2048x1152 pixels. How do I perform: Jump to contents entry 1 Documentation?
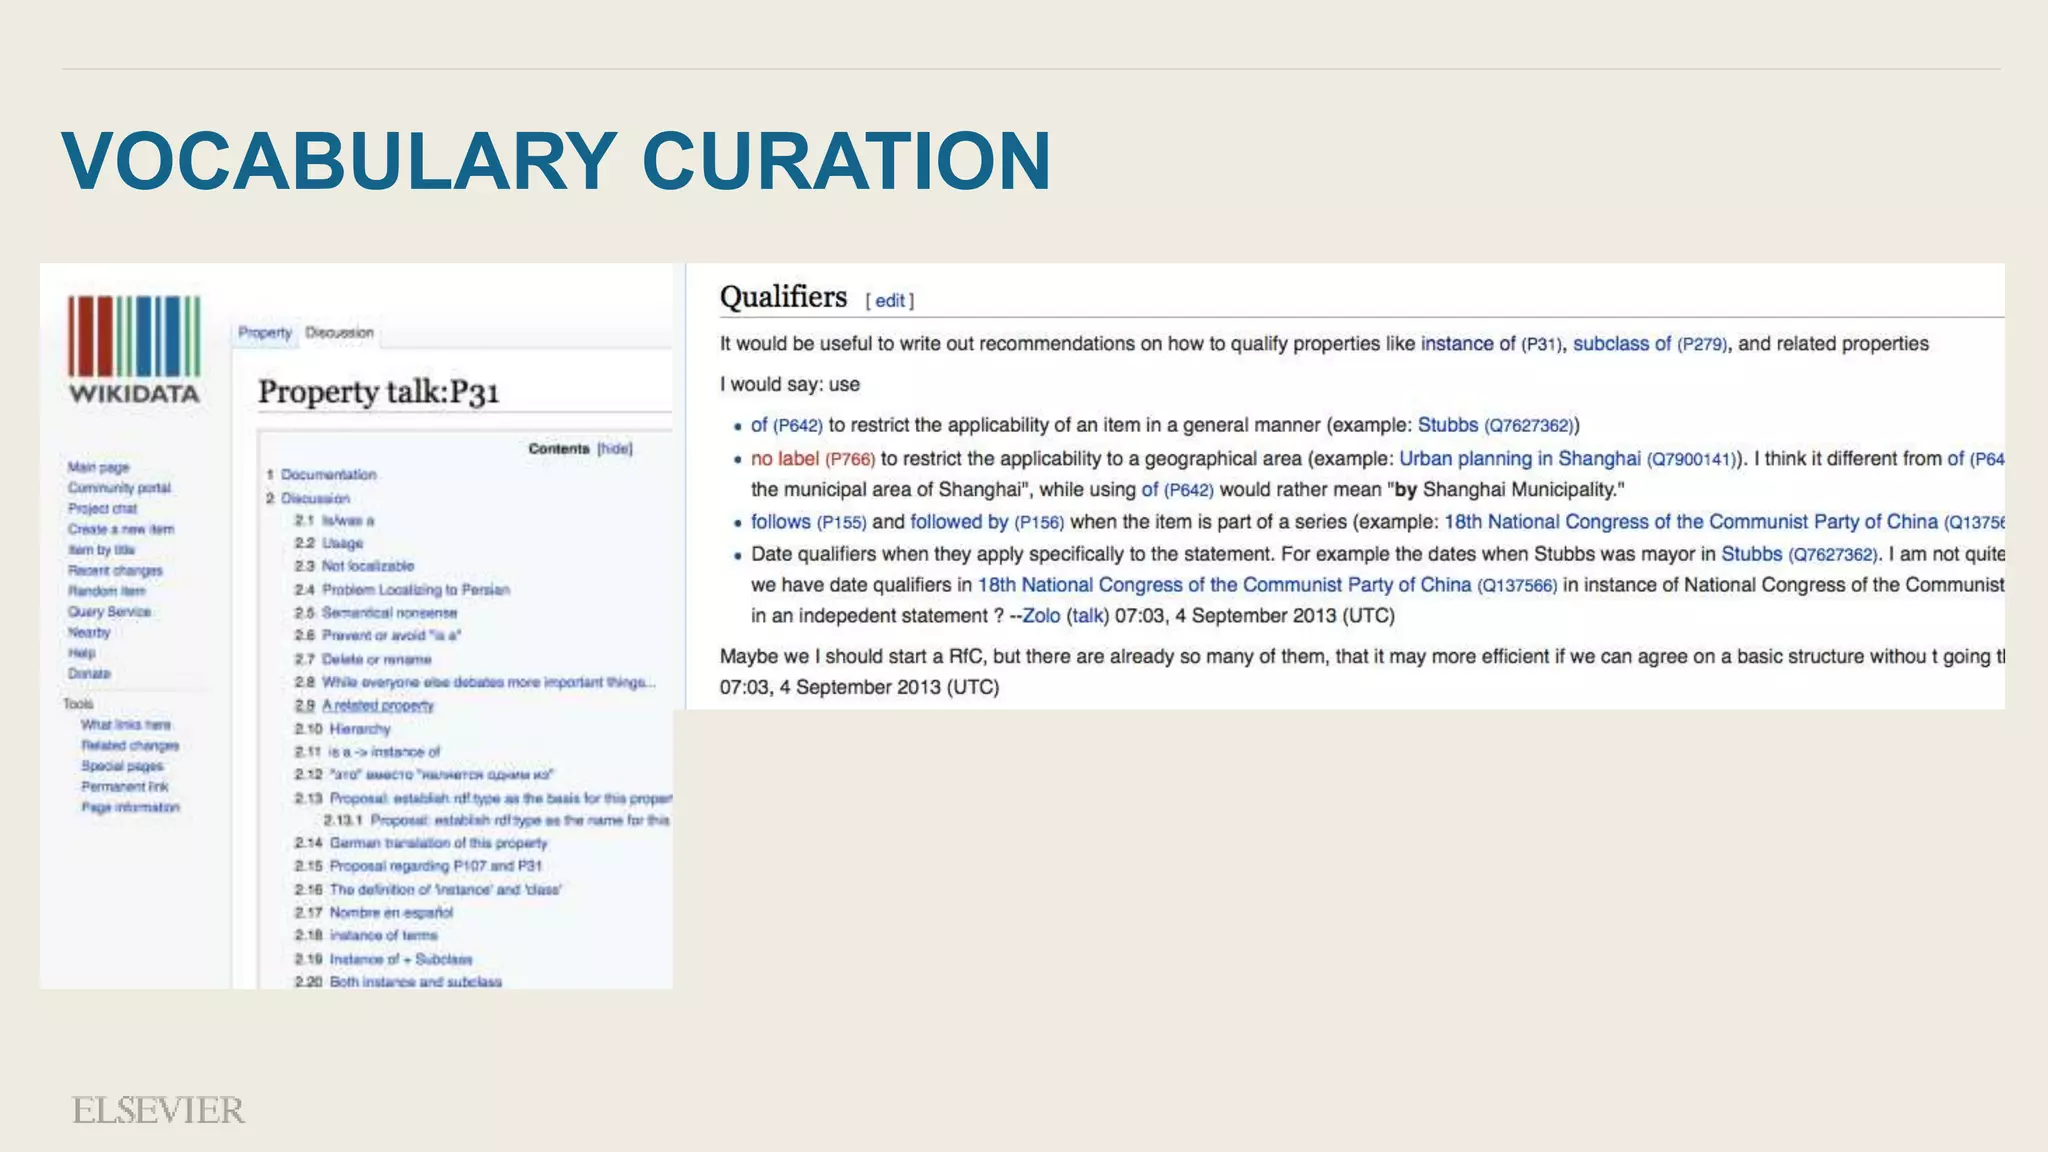(x=321, y=474)
